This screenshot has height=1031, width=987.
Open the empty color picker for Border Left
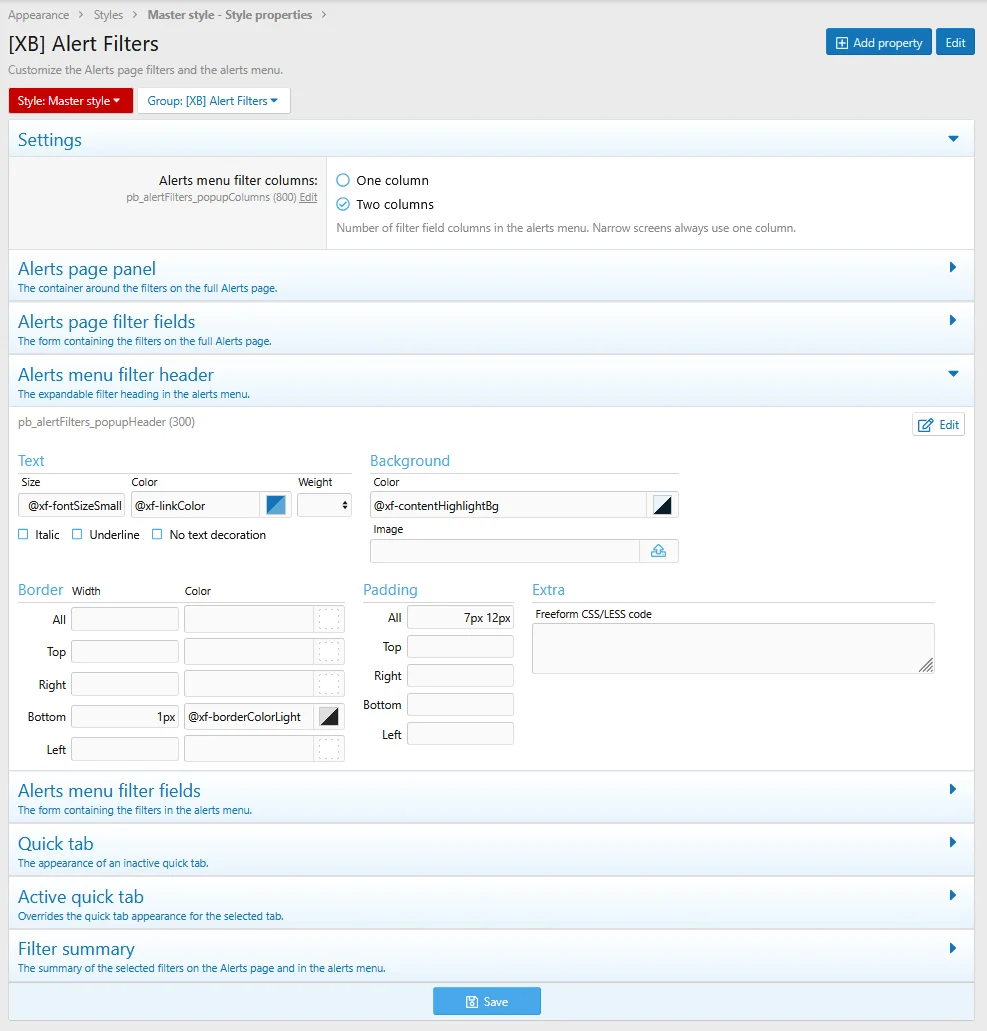tap(329, 749)
